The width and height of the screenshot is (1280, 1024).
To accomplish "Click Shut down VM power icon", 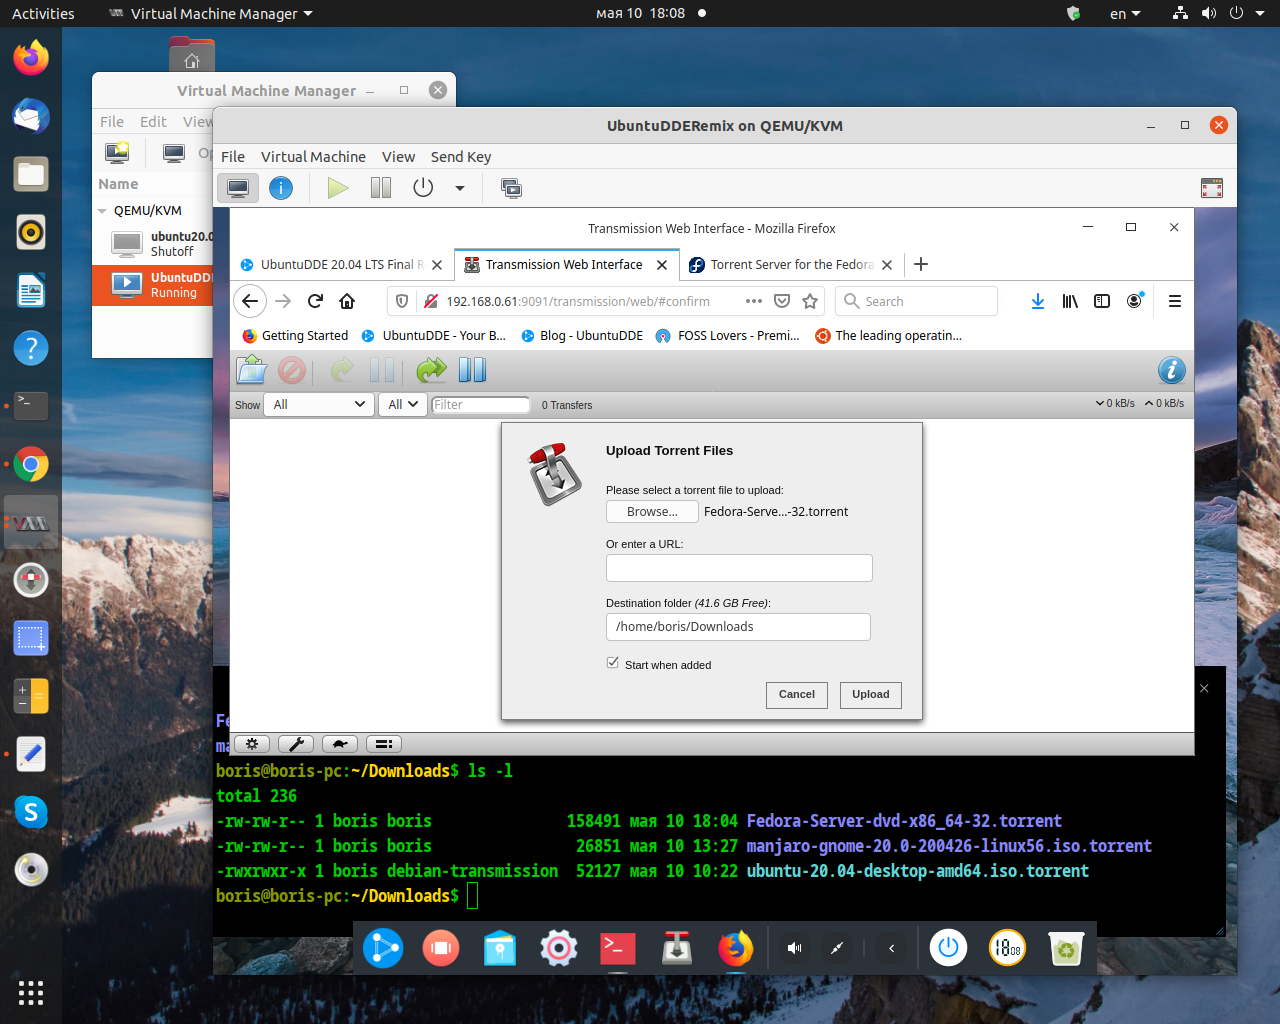I will point(423,188).
